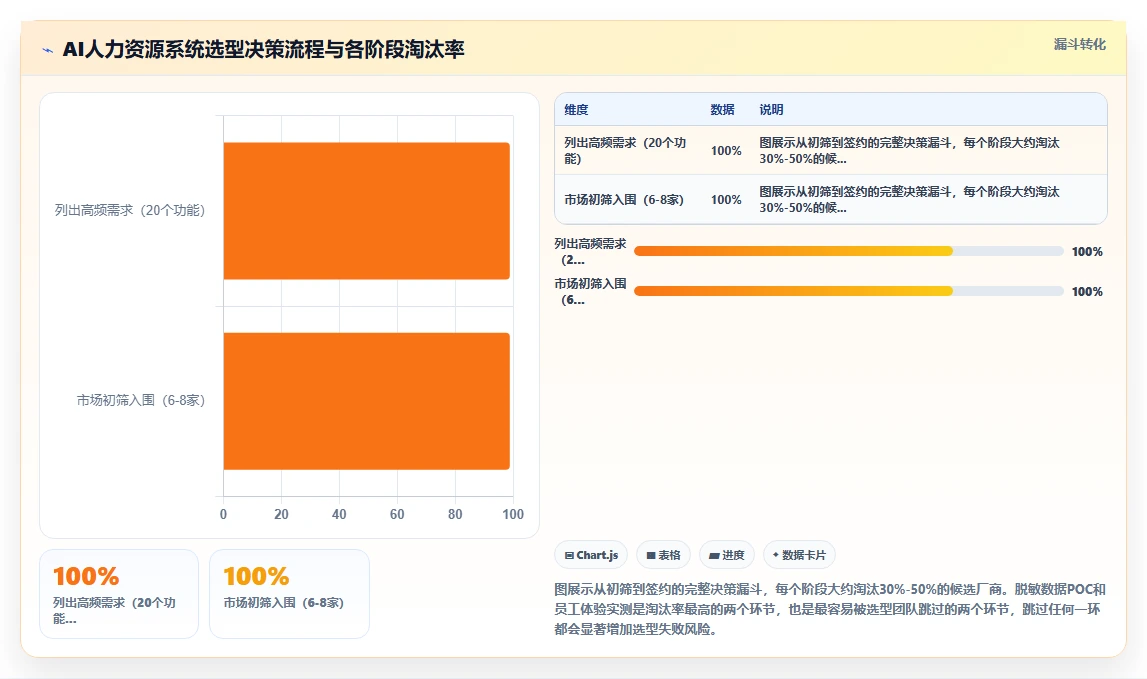Click the 漏斗转化 label in header
The height and width of the screenshot is (679, 1147).
pyautogui.click(x=1079, y=45)
